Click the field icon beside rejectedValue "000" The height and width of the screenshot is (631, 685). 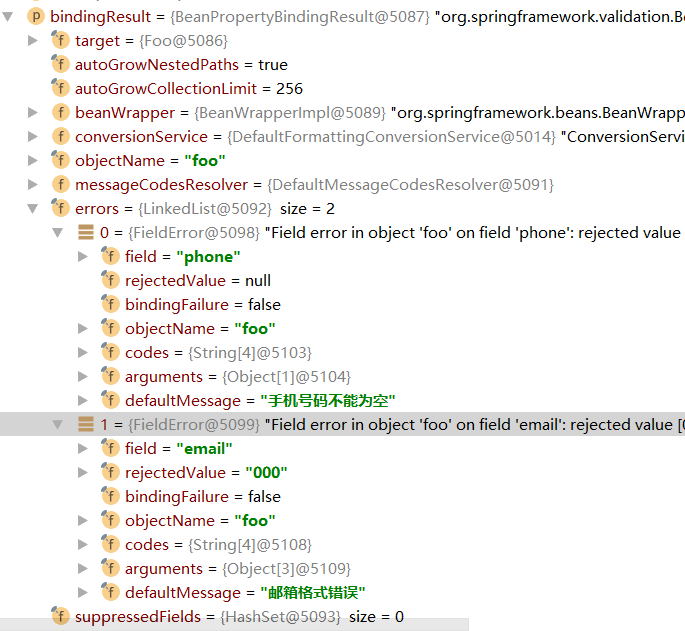[x=111, y=472]
